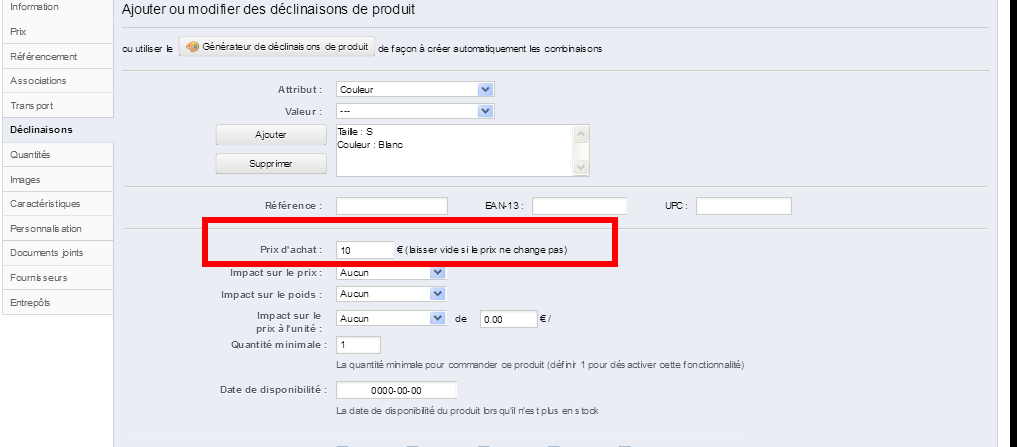Open the Valeur dropdown list

point(415,111)
